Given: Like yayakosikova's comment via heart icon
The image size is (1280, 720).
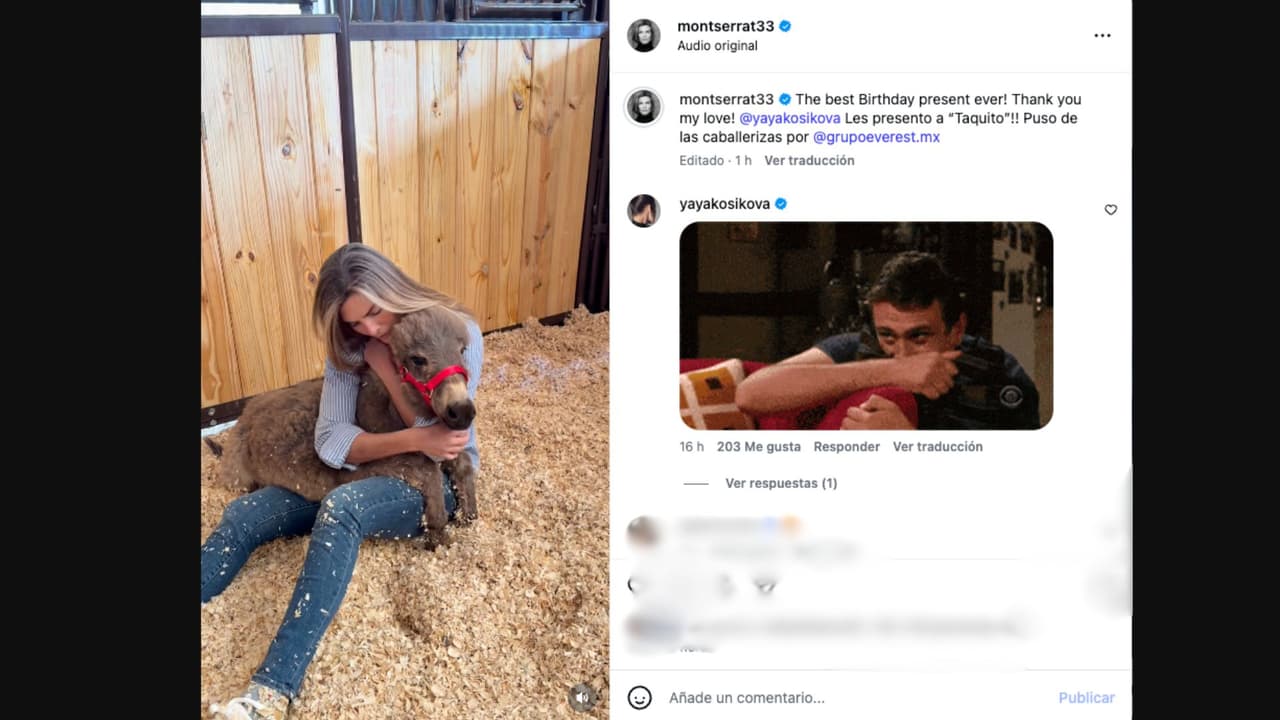Looking at the screenshot, I should (1110, 210).
